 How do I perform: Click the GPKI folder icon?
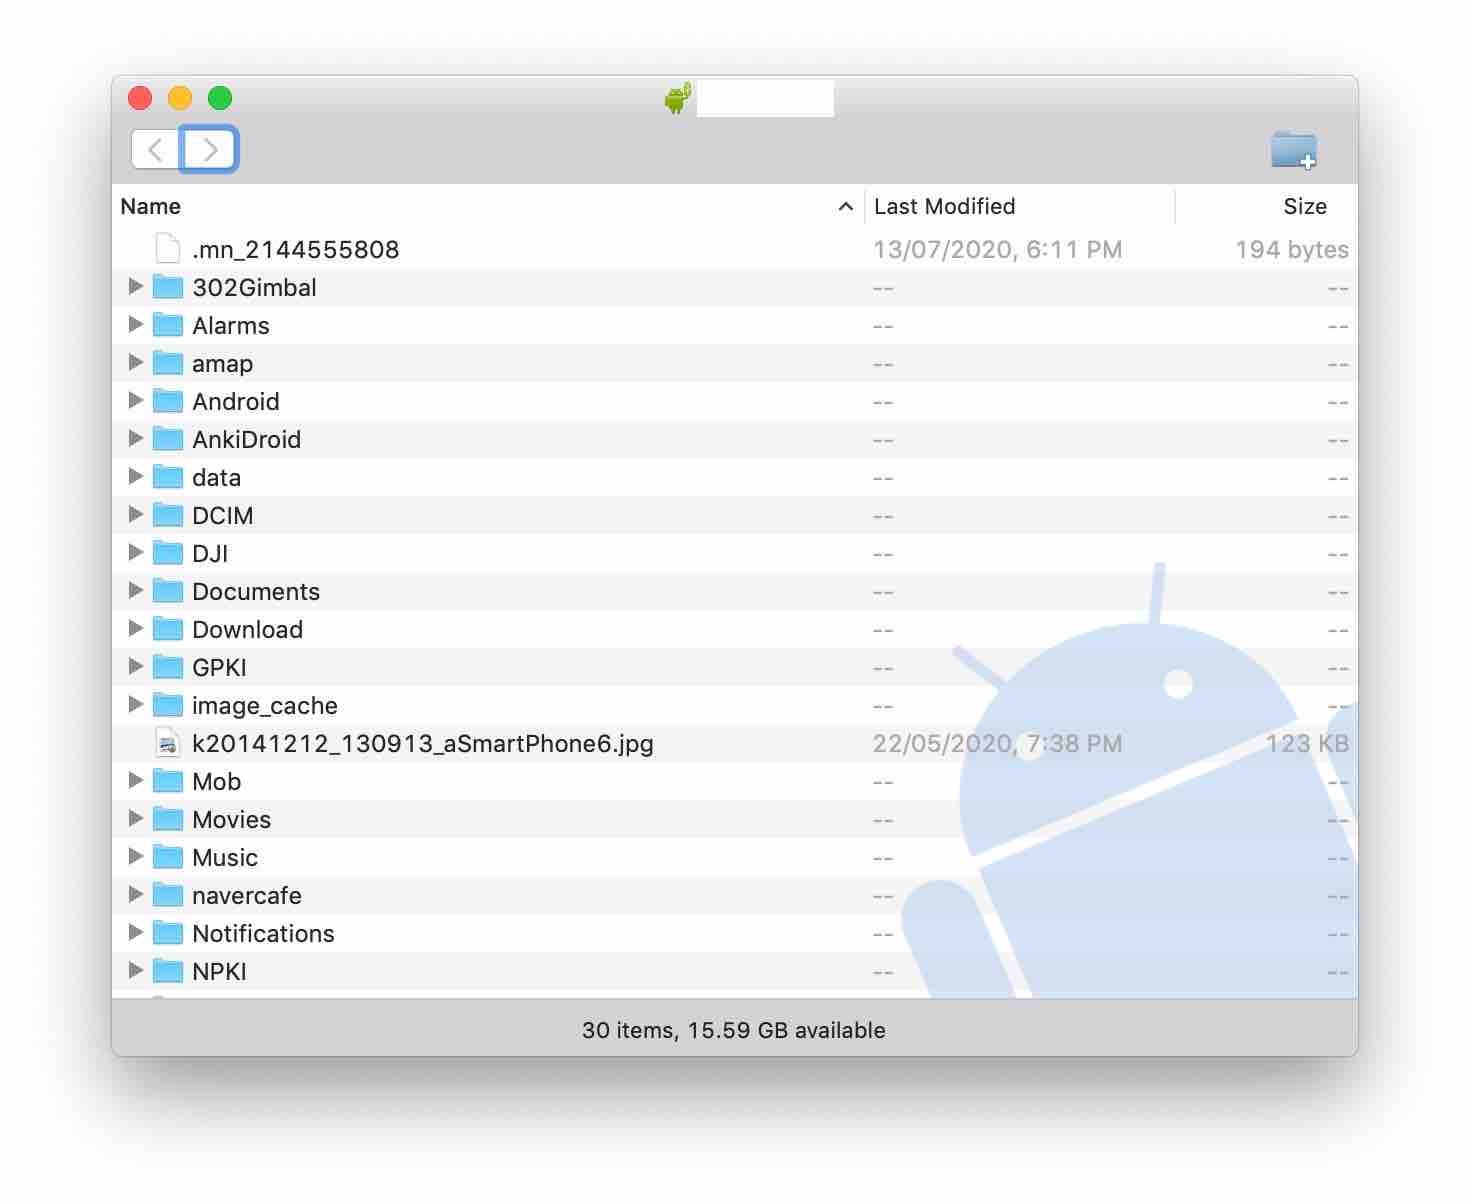coord(168,667)
